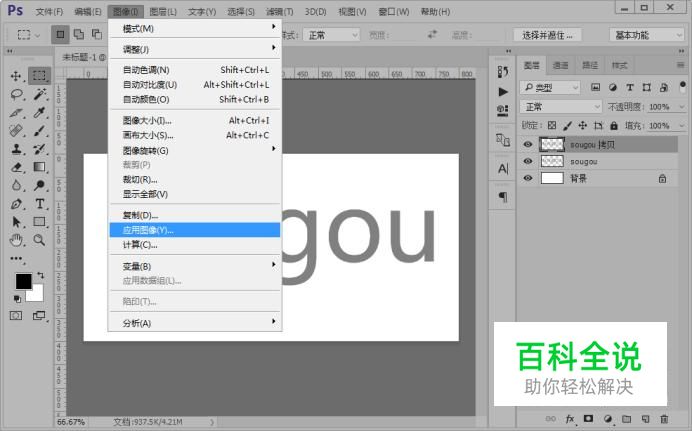Select the History Brush tool

[x=40, y=149]
